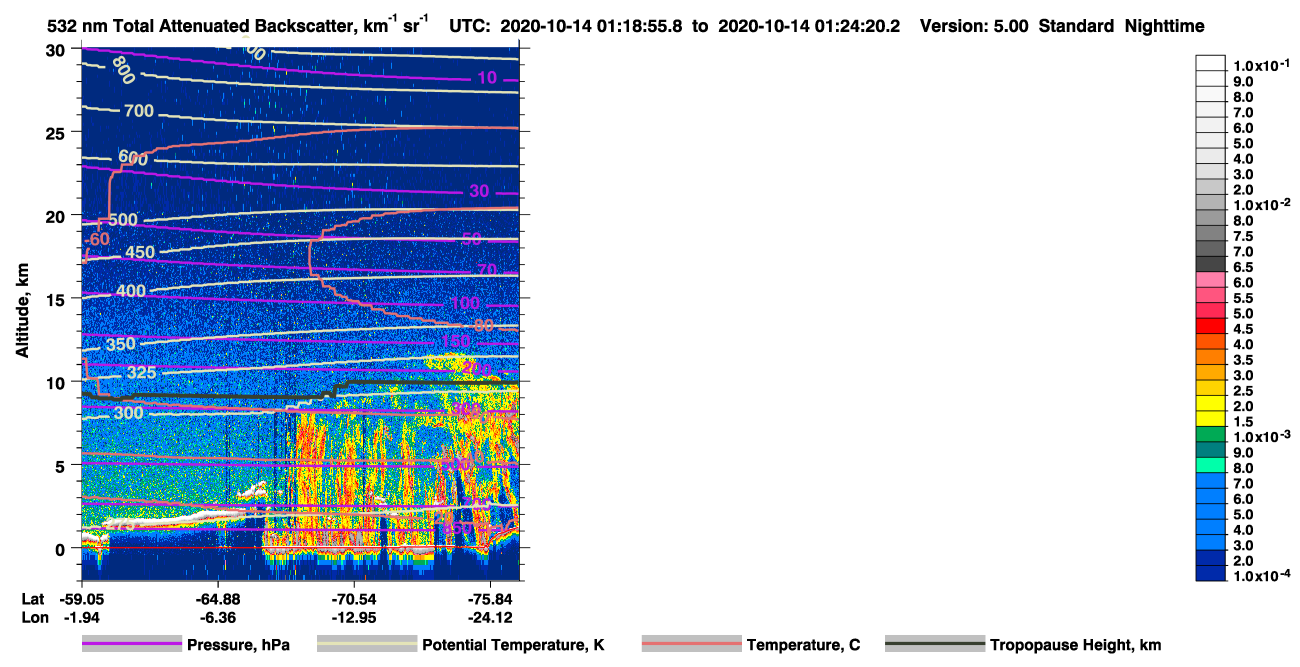The height and width of the screenshot is (667, 1300).
Task: Click the 'Pressure, hPa' legend label
Action: [240, 645]
